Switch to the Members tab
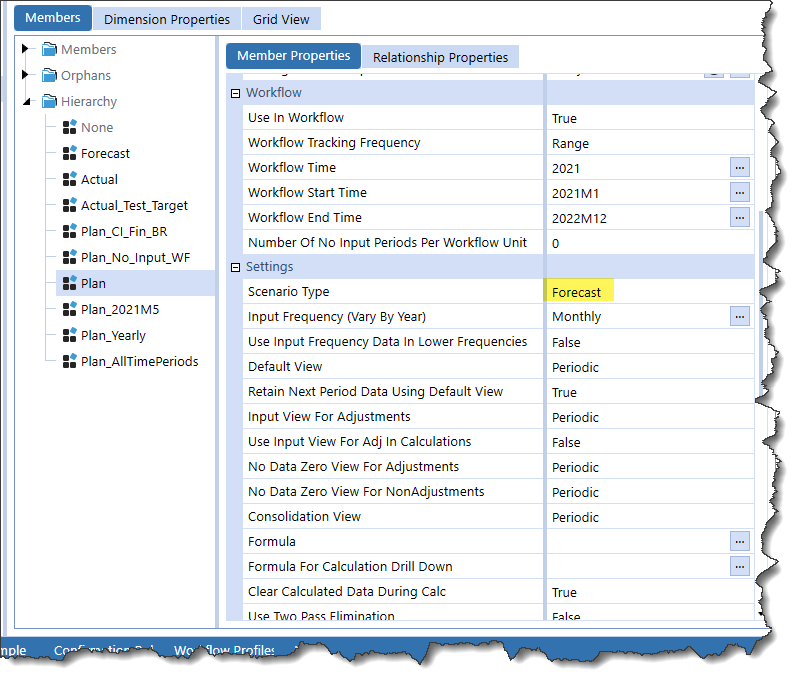Screen dimensions: 803x687 point(53,18)
